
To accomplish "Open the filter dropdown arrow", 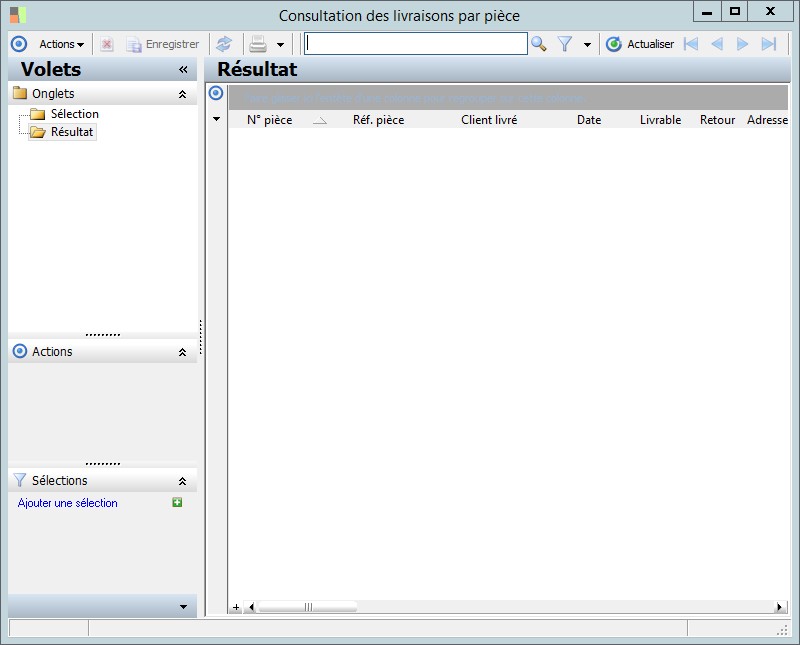I will (587, 44).
